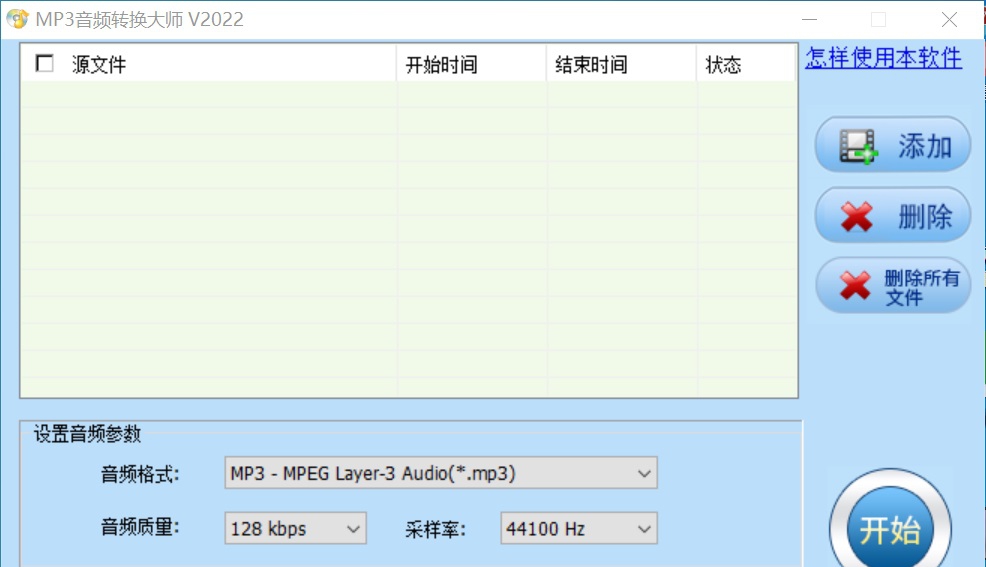Click the 删除所有文件 button label

(x=922, y=287)
